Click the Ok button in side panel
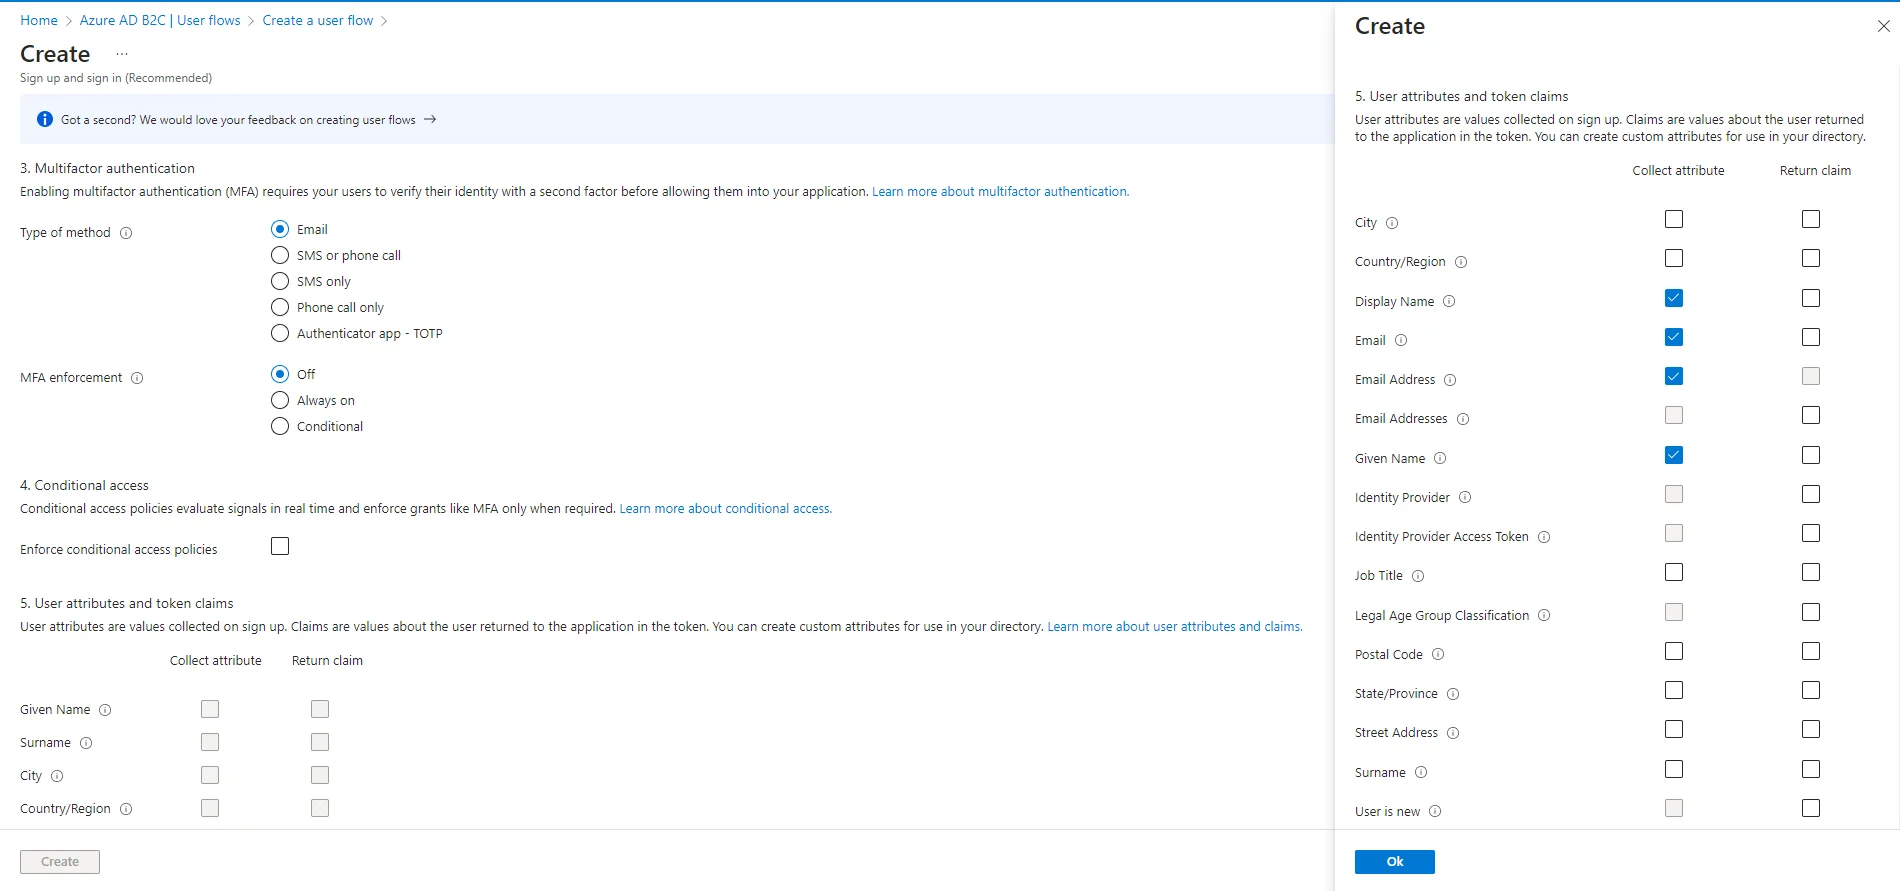Viewport: 1900px width, 891px height. pyautogui.click(x=1395, y=862)
